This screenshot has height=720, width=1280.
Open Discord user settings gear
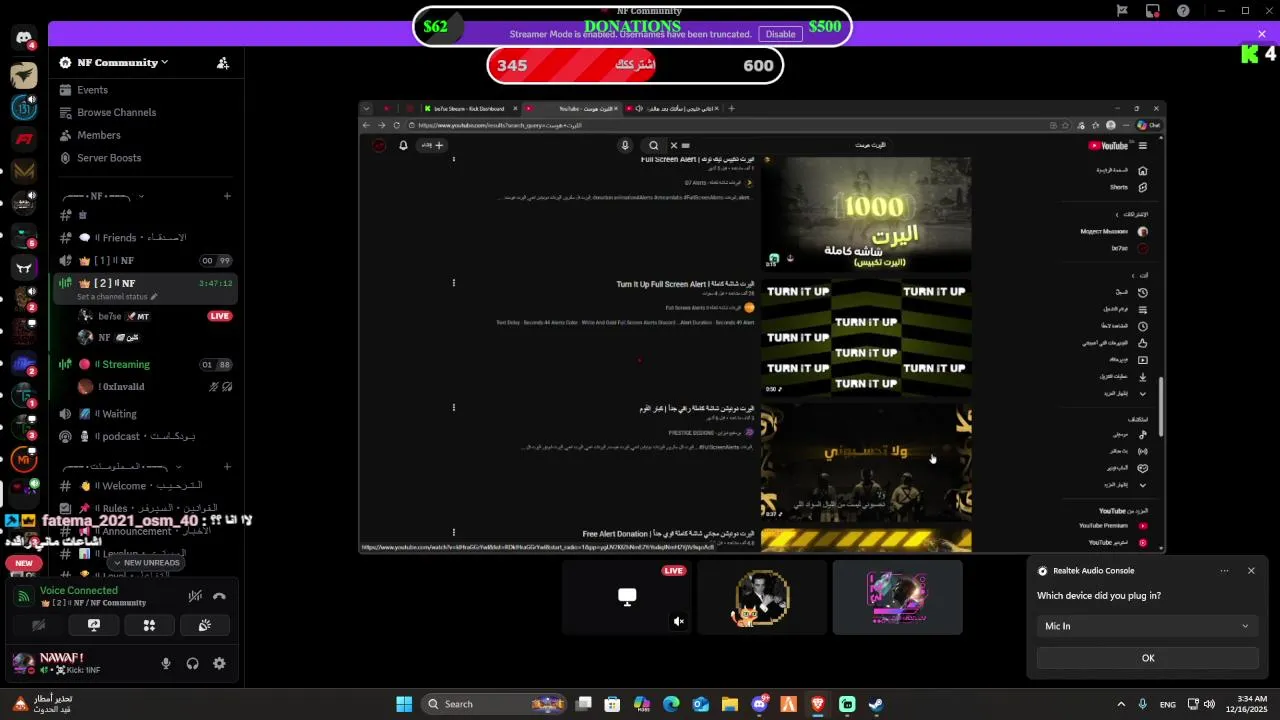point(219,663)
